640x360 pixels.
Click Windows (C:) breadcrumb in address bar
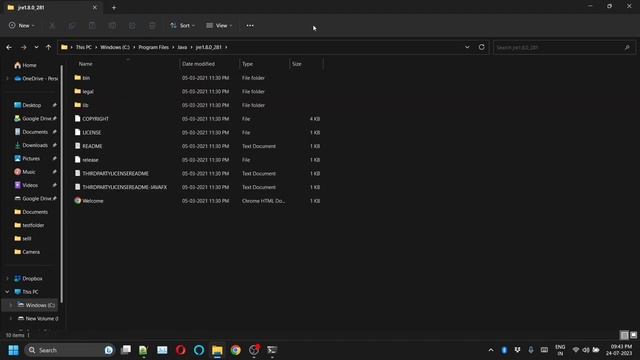point(115,47)
